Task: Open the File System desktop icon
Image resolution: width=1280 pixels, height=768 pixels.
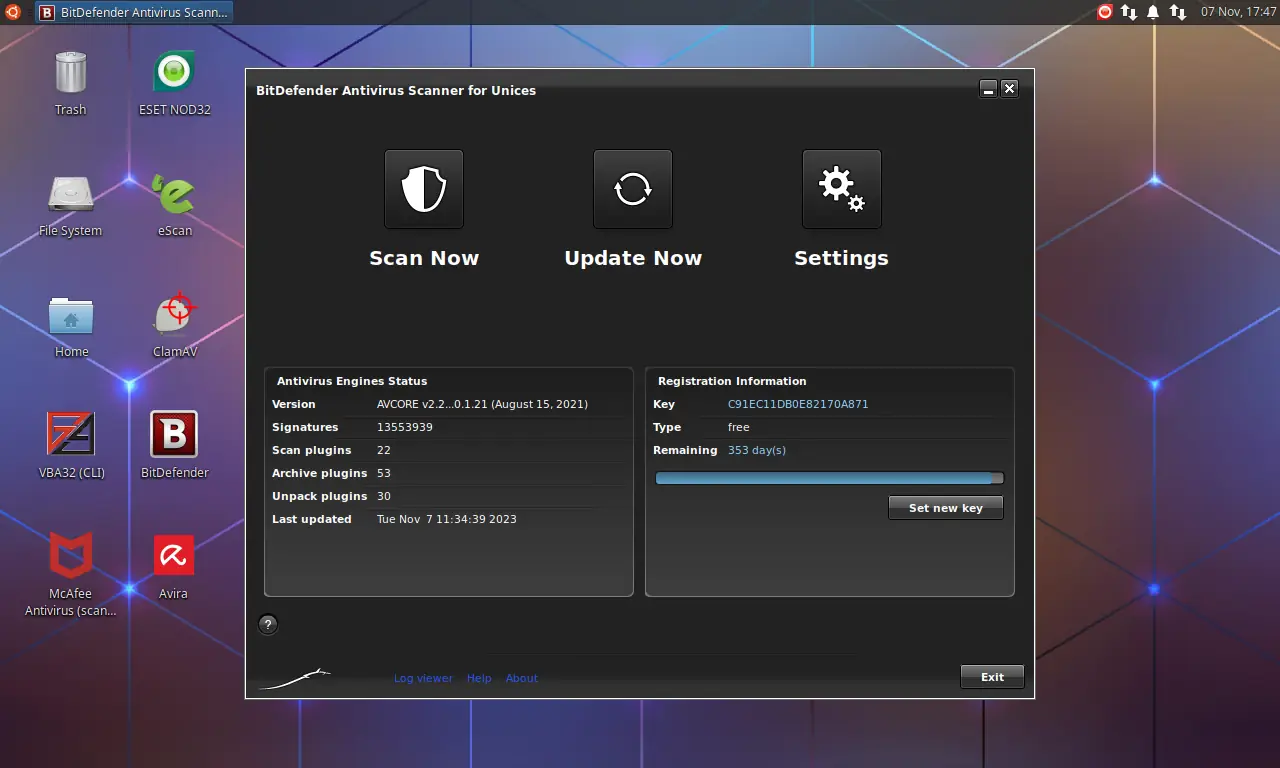Action: [70, 194]
